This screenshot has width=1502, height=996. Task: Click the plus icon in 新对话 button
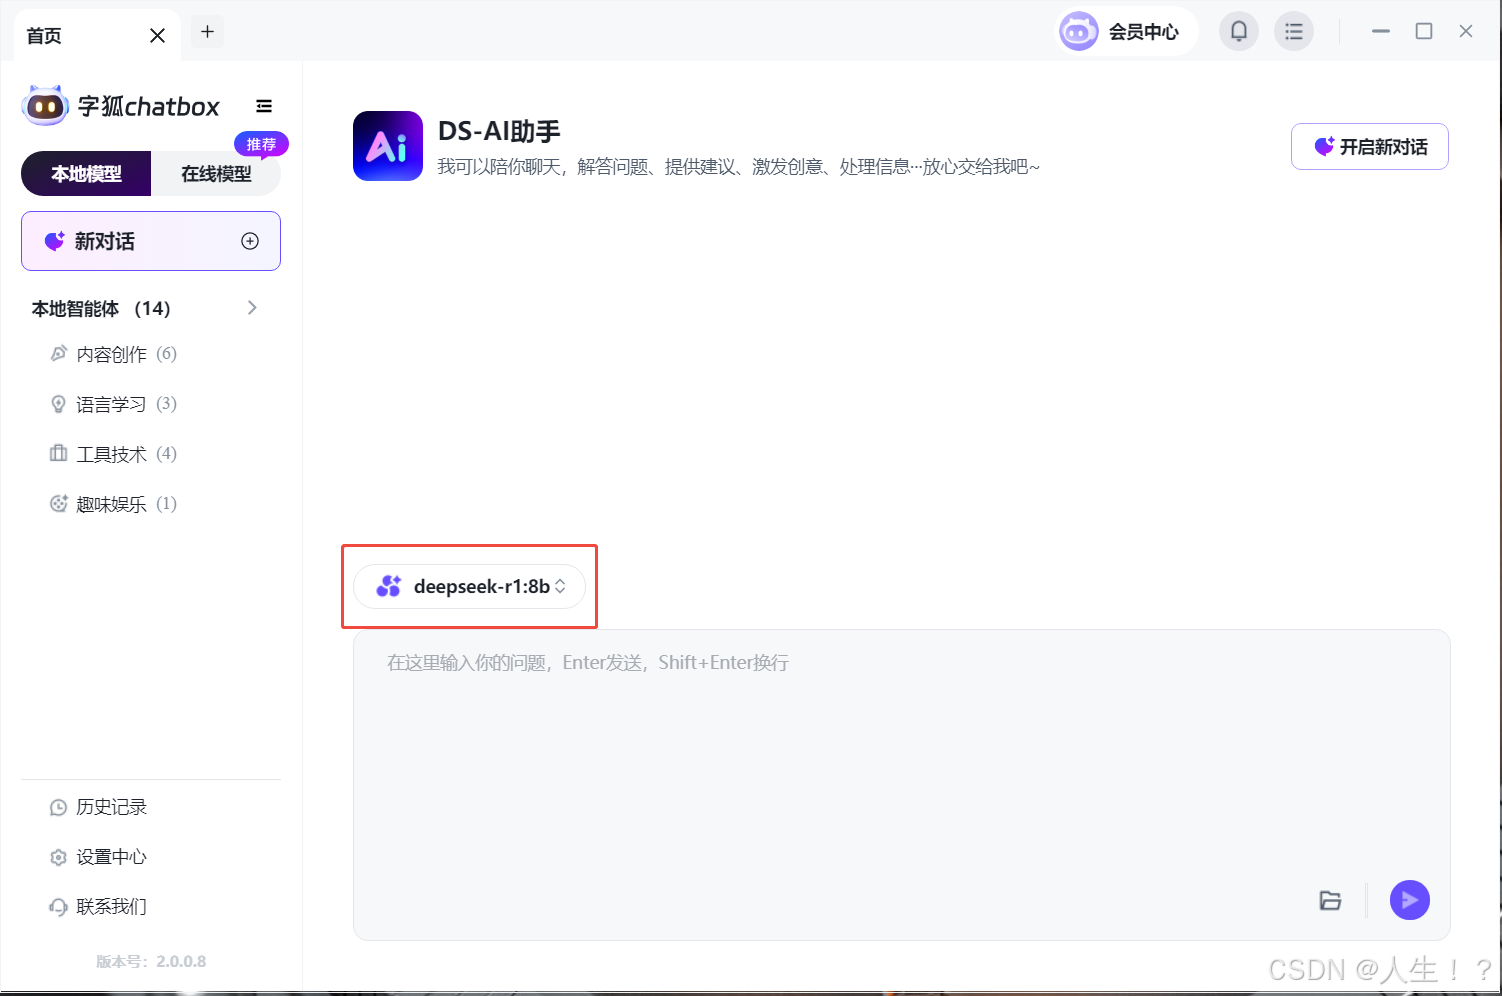coord(250,241)
